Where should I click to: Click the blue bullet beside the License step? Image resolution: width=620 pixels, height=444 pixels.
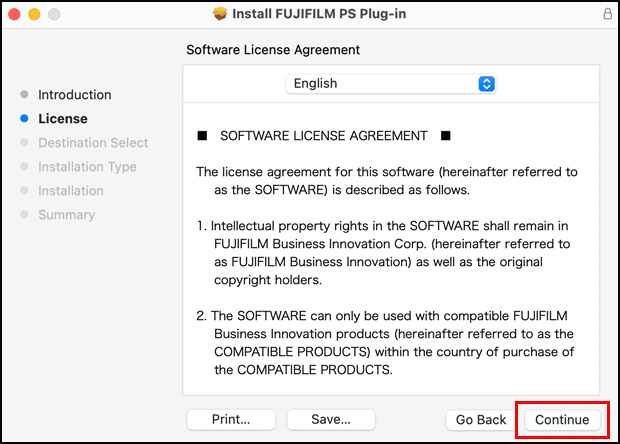pyautogui.click(x=24, y=119)
